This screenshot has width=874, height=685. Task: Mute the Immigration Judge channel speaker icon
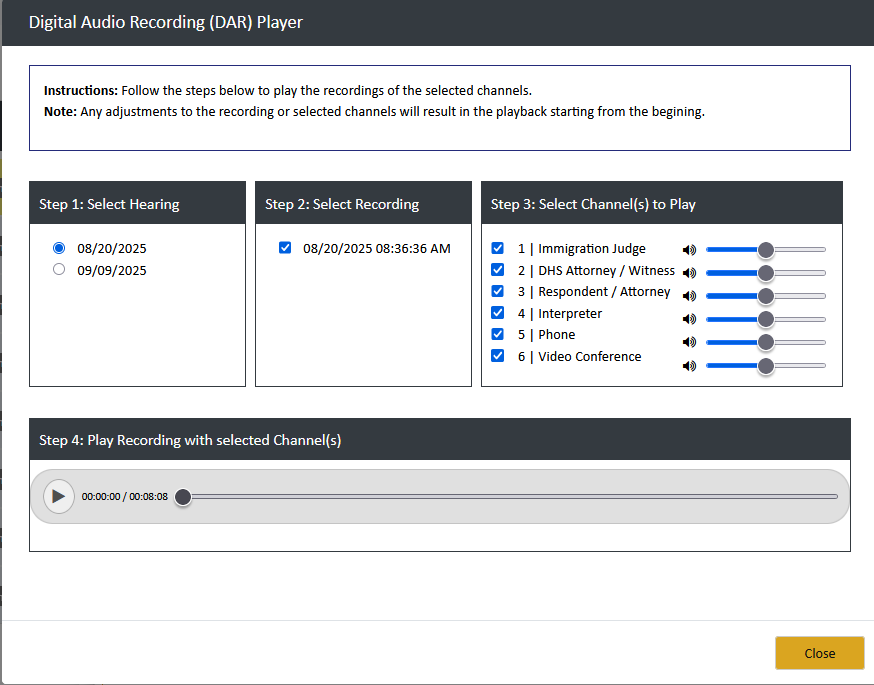point(690,250)
